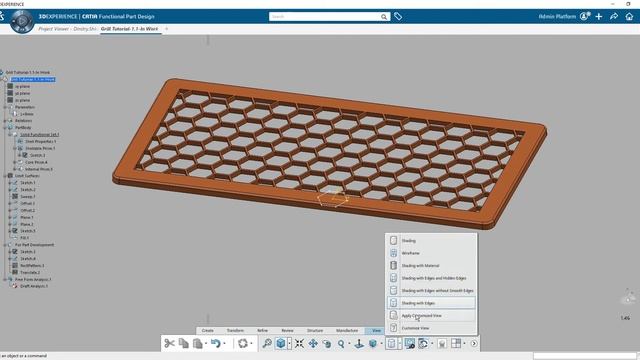
Task: Click the Share arrow icon in header
Action: tap(614, 16)
